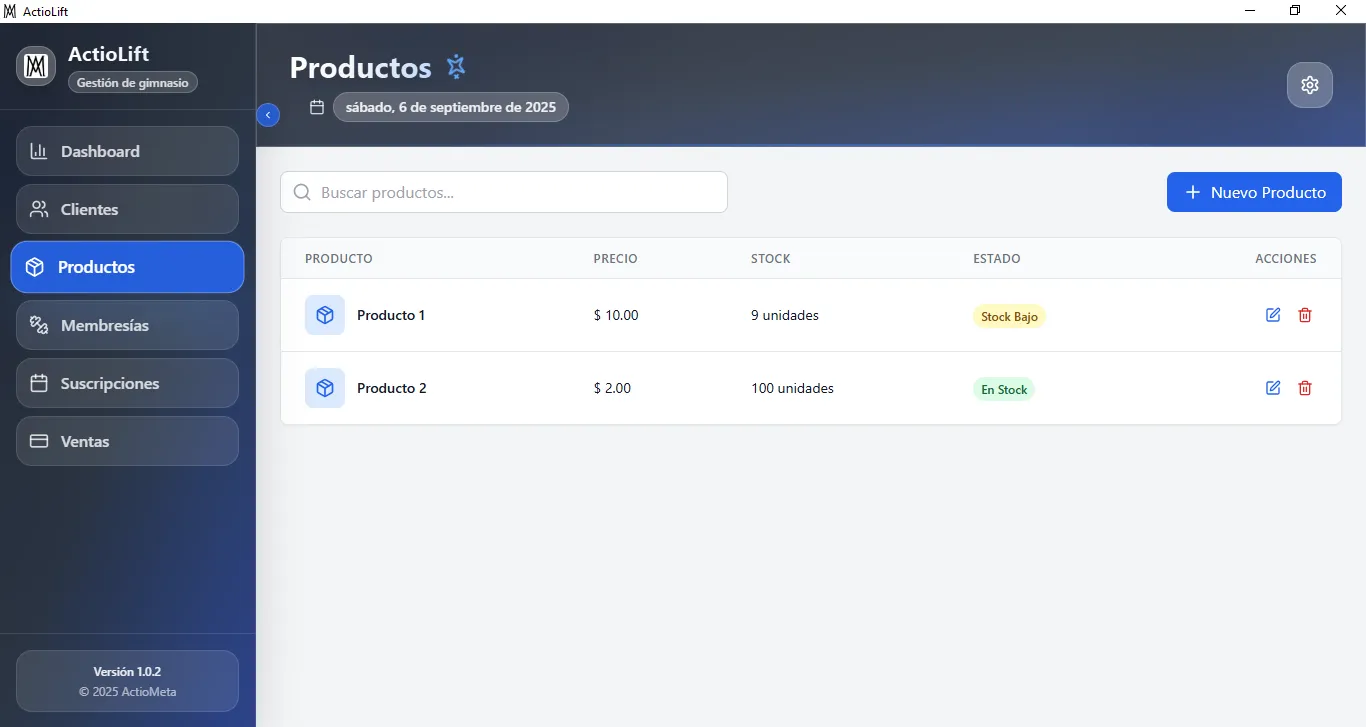Collapse the sidebar with the chevron
The image size is (1366, 727).
(268, 115)
